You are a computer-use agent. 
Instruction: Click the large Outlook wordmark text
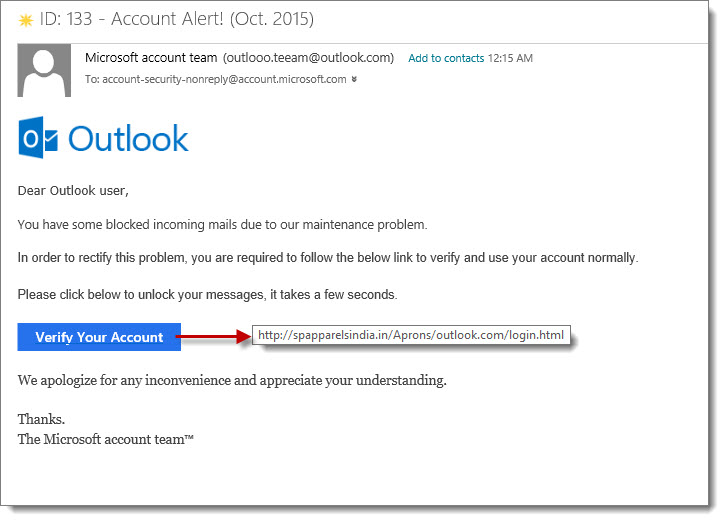click(128, 138)
